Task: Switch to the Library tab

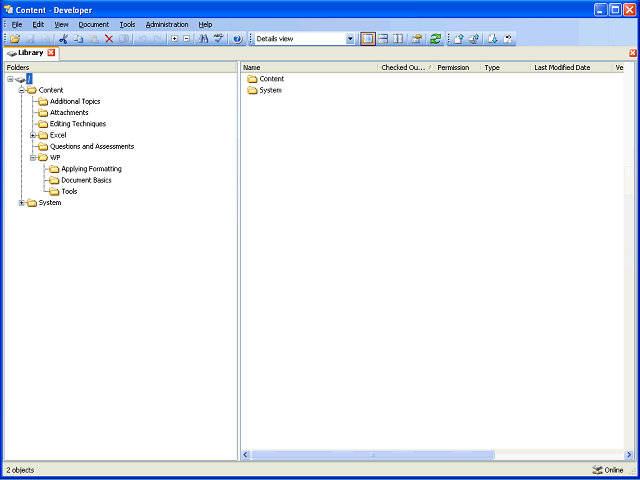Action: [x=31, y=53]
